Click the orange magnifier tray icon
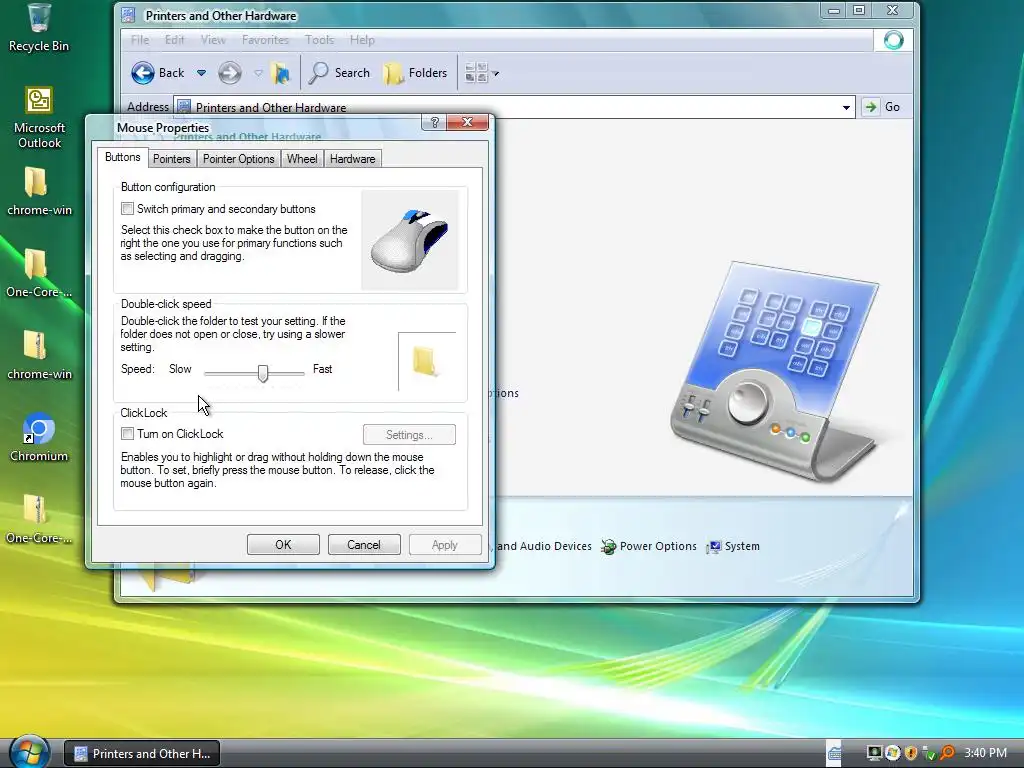 tap(947, 753)
